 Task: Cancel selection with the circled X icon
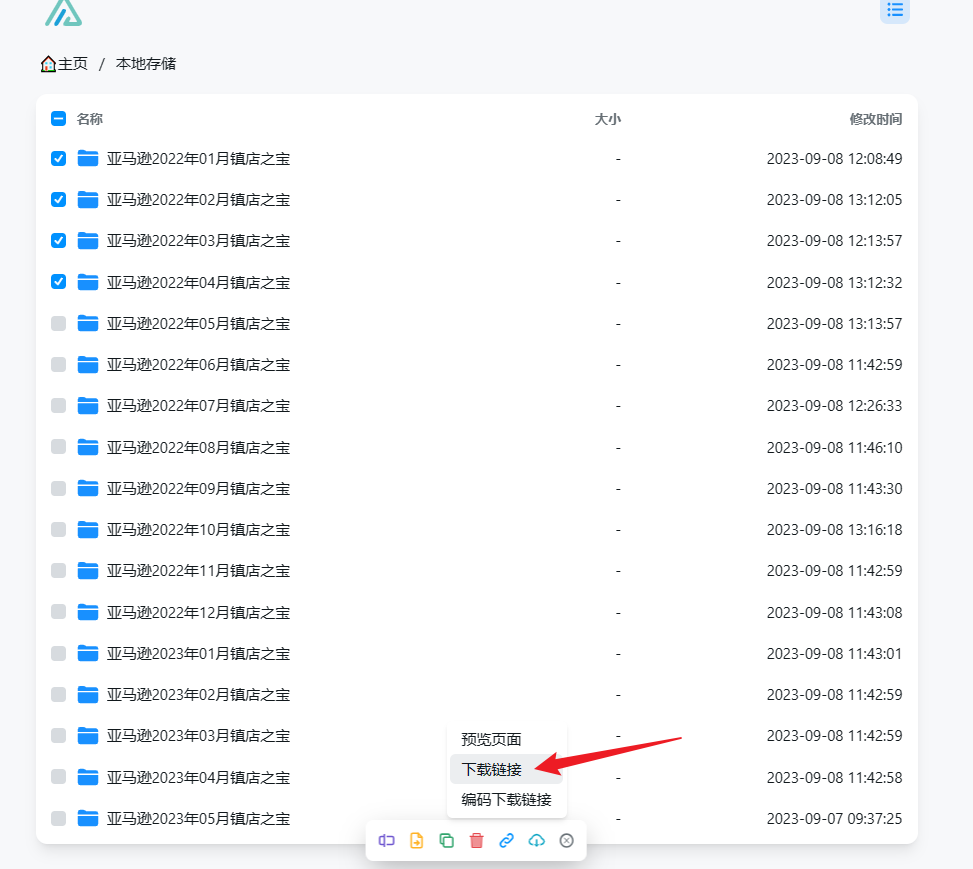(x=567, y=841)
